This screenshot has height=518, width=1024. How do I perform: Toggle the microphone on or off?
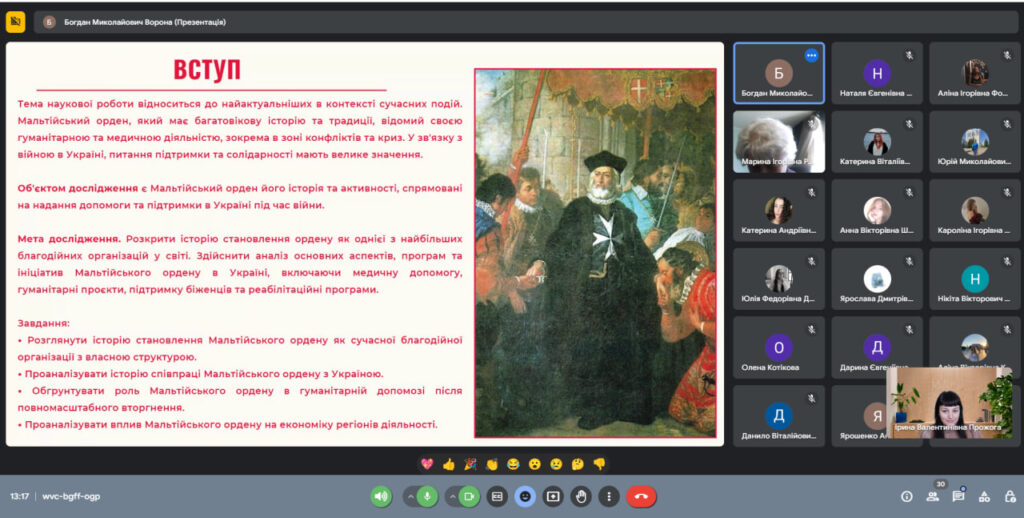coord(428,496)
